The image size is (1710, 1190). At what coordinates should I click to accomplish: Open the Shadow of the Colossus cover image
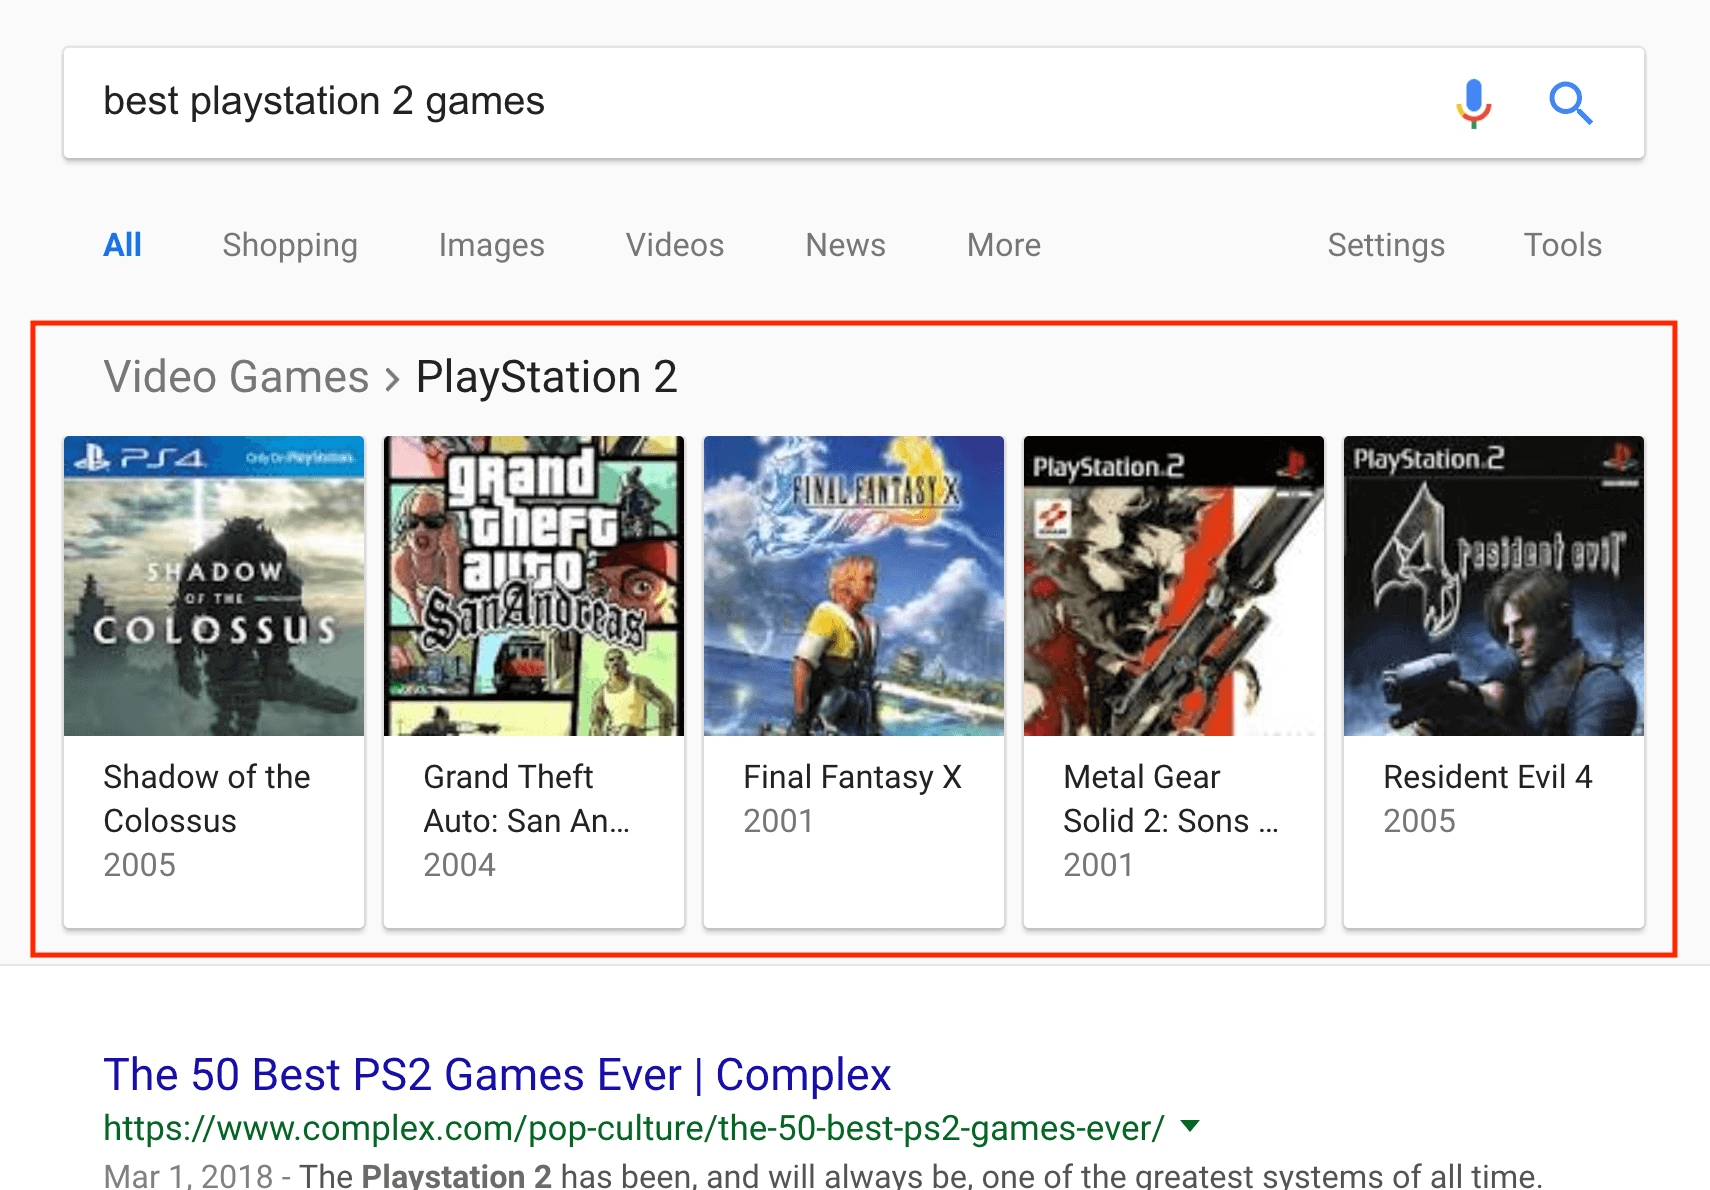click(214, 586)
